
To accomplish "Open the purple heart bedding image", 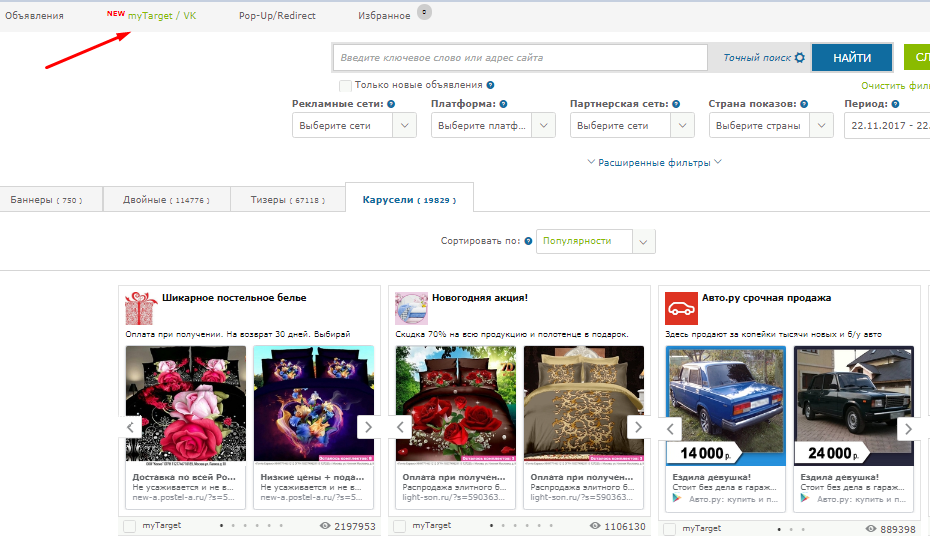I will [314, 403].
